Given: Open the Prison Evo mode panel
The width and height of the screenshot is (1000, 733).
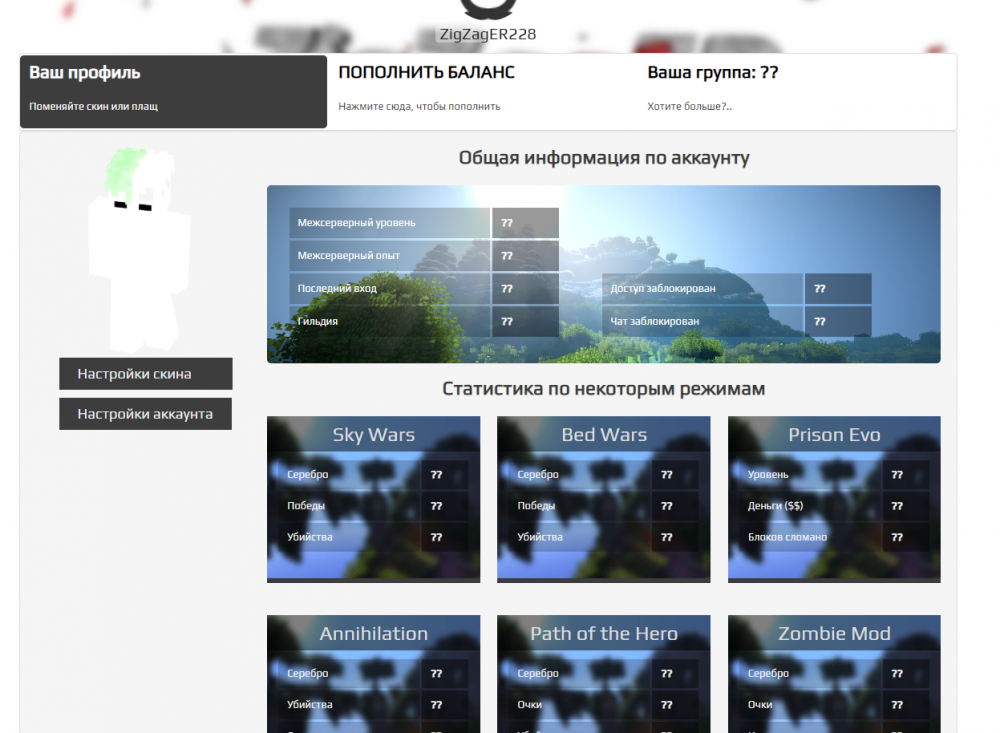Looking at the screenshot, I should pyautogui.click(x=834, y=434).
